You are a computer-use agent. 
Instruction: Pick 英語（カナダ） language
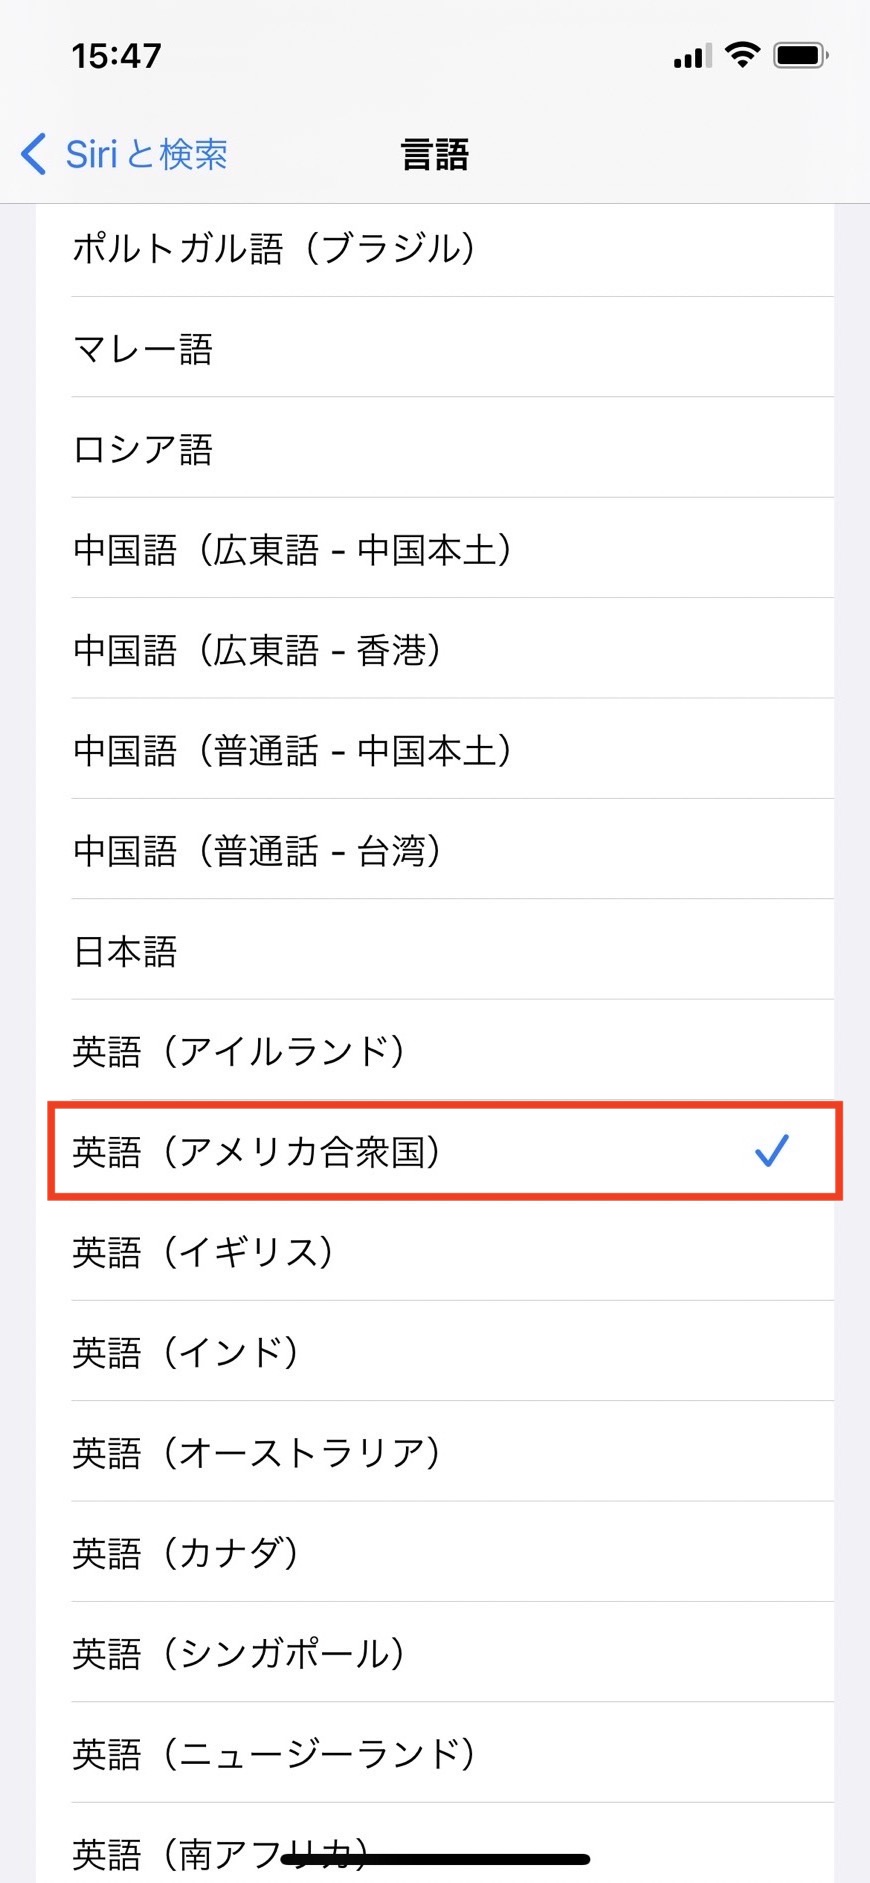click(x=186, y=1553)
